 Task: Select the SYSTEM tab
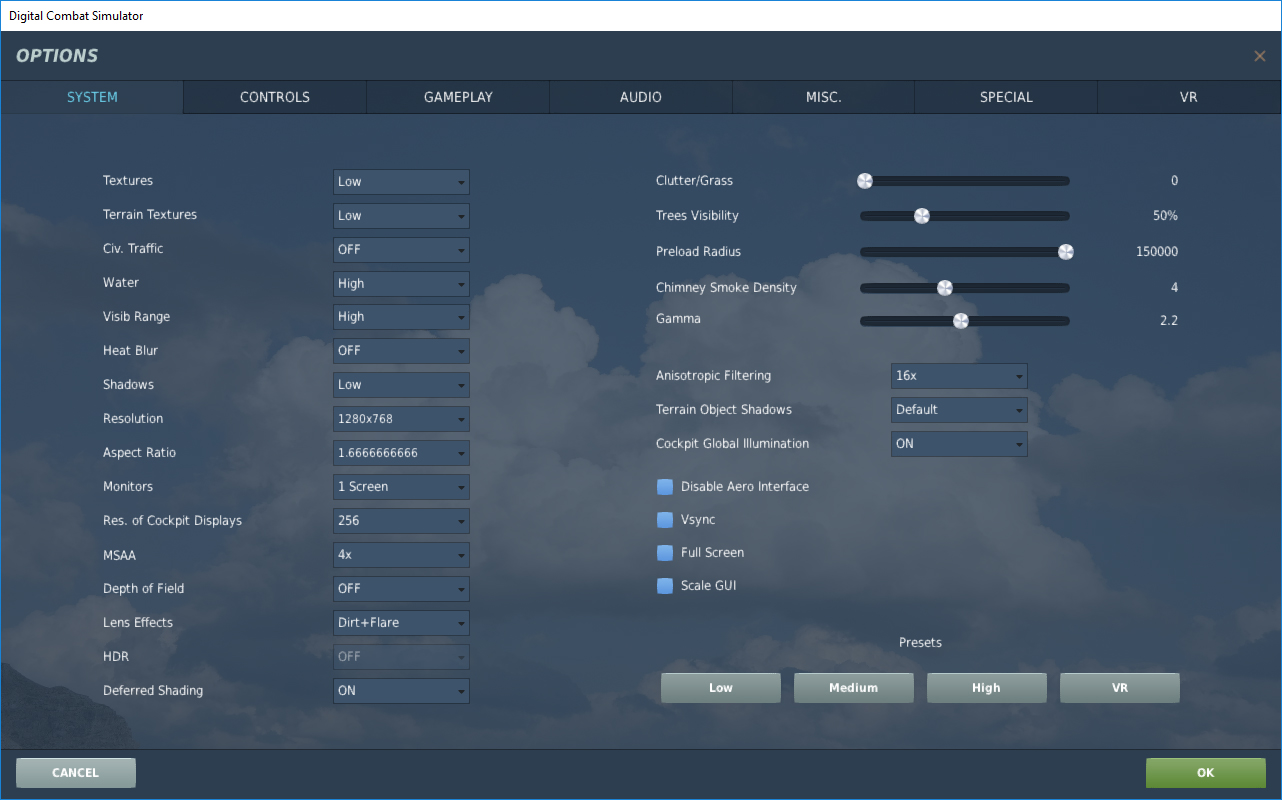(92, 97)
